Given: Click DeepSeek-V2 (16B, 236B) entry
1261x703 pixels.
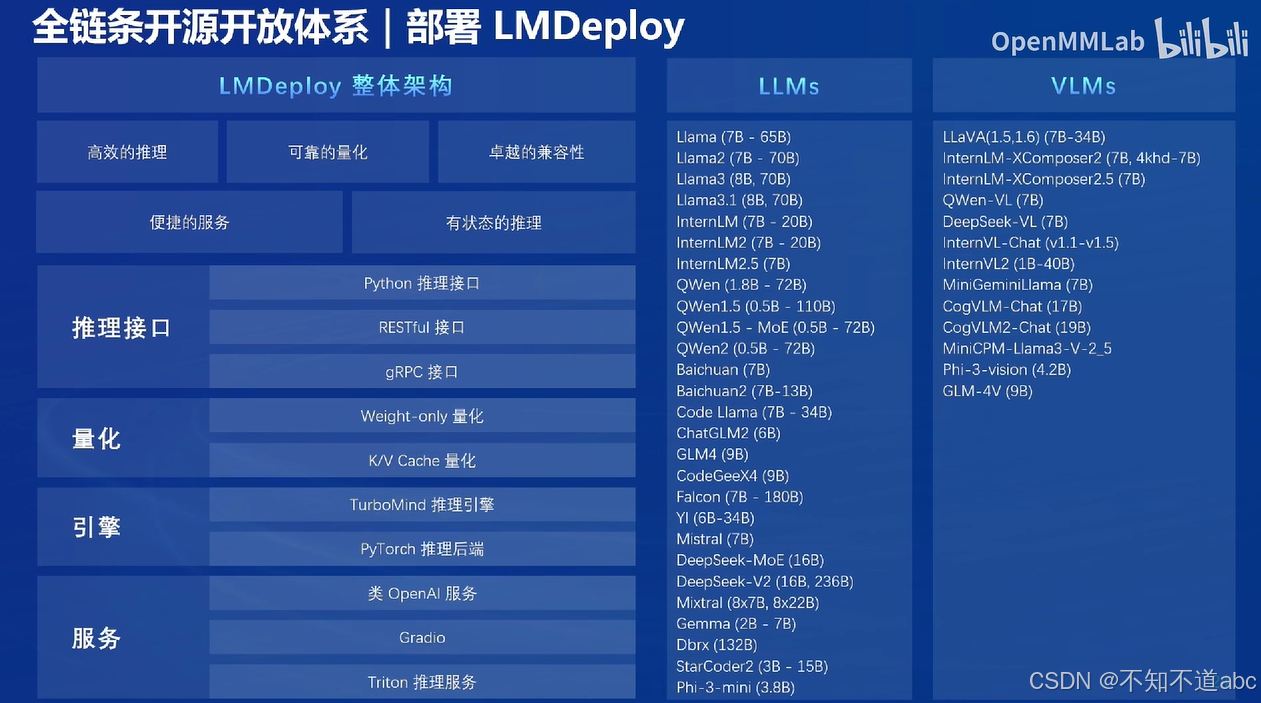Looking at the screenshot, I should tap(765, 581).
